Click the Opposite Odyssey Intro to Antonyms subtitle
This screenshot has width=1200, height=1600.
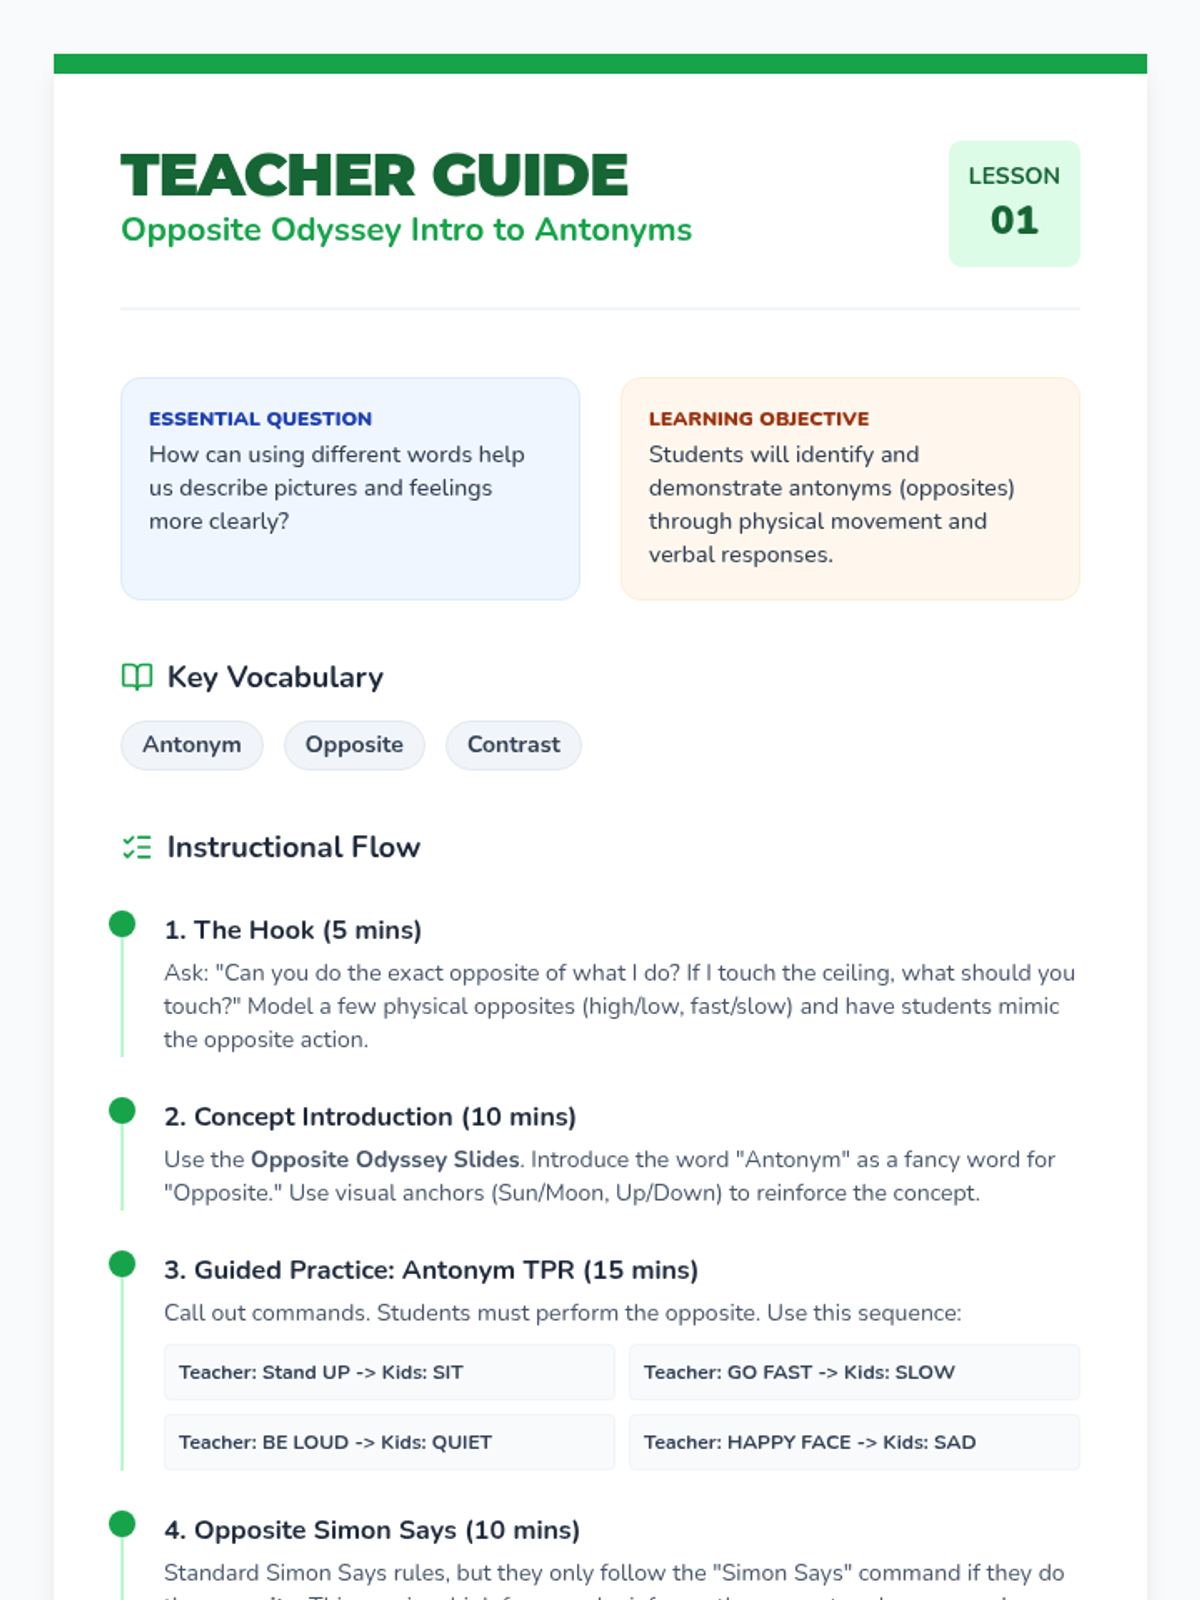(406, 230)
